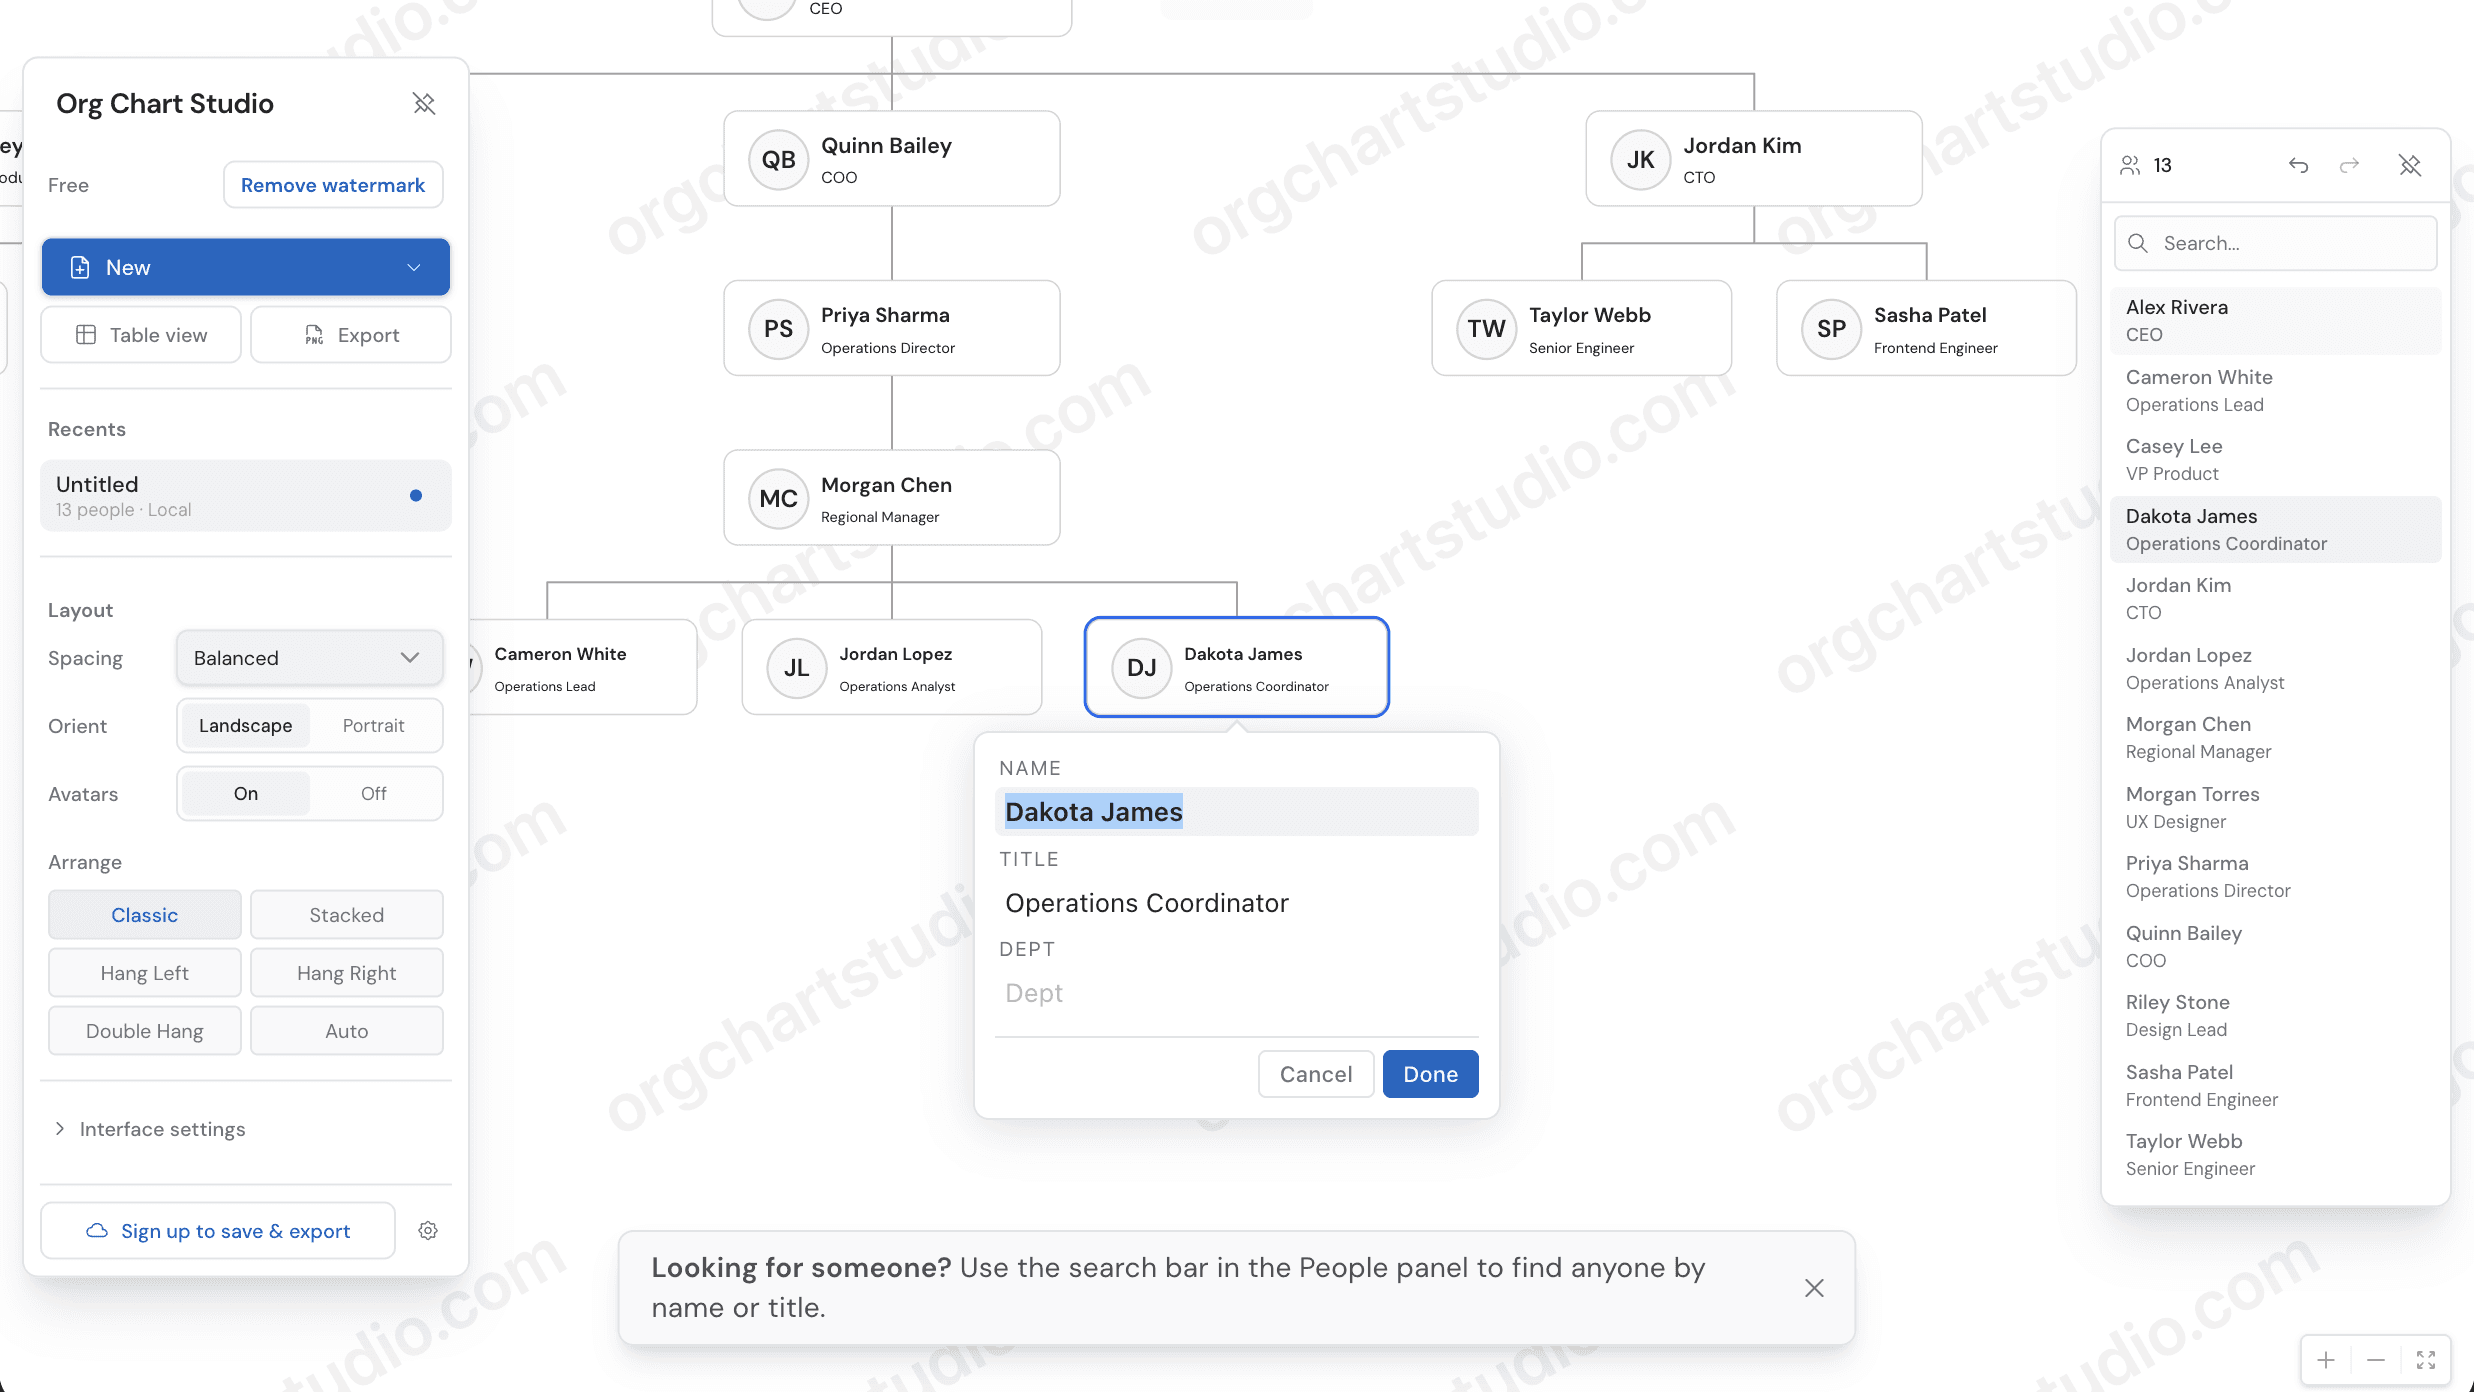Choose Double Hang arrangement
This screenshot has width=2474, height=1392.
pyautogui.click(x=144, y=1030)
